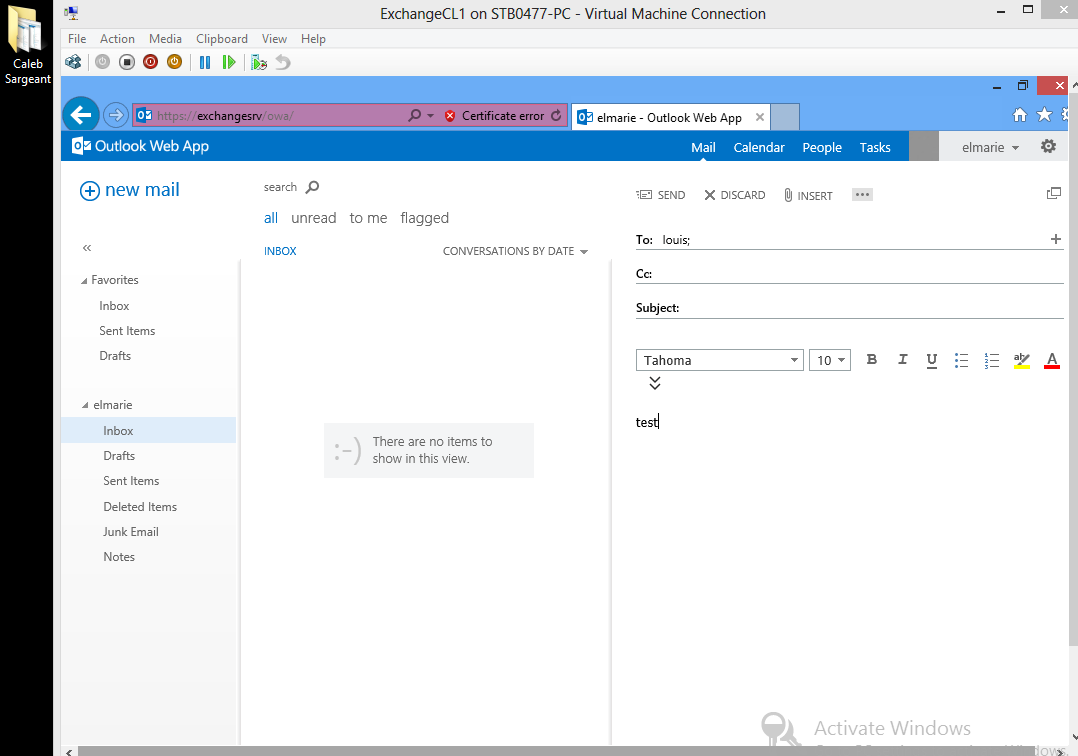Click the VM Checkpoint icon
Image resolution: width=1078 pixels, height=756 pixels.
258,63
